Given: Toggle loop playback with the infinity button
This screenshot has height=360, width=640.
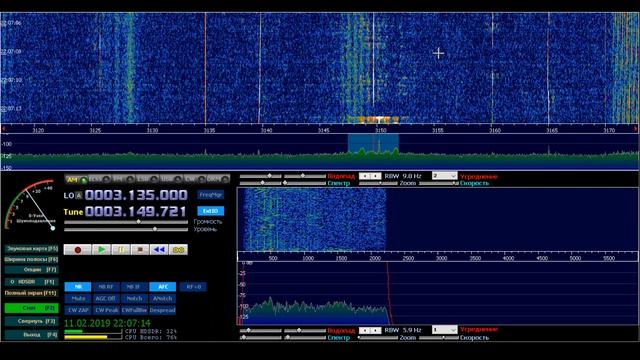Looking at the screenshot, I should (178, 249).
